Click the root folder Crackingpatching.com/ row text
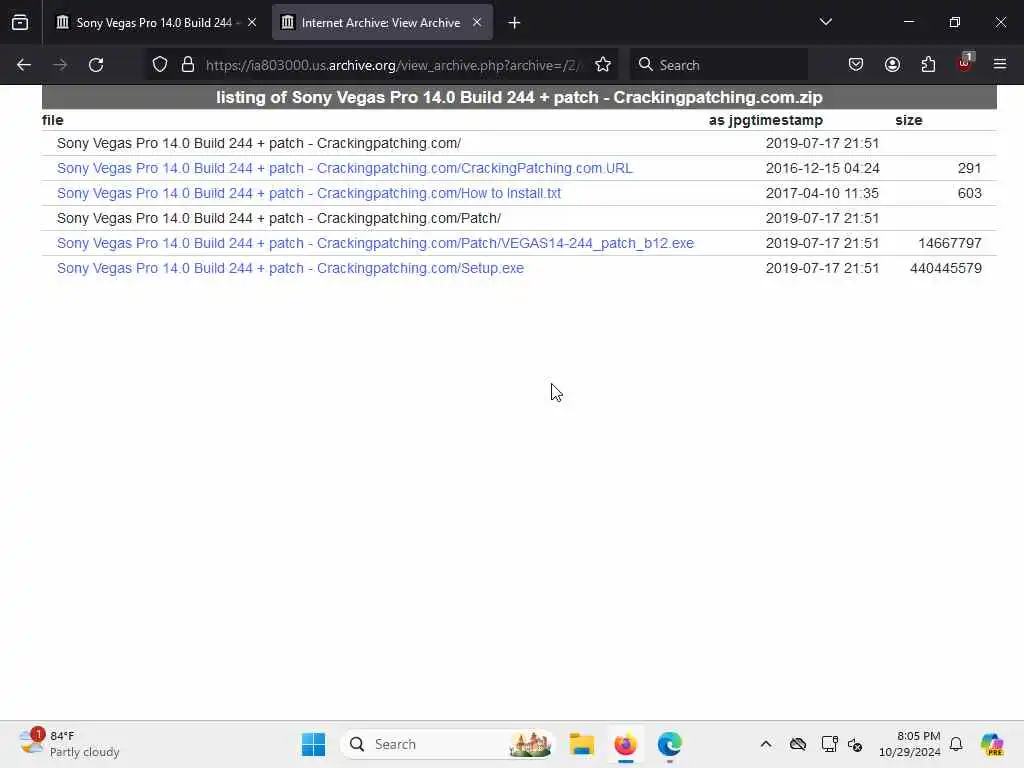The image size is (1024, 768). click(259, 143)
